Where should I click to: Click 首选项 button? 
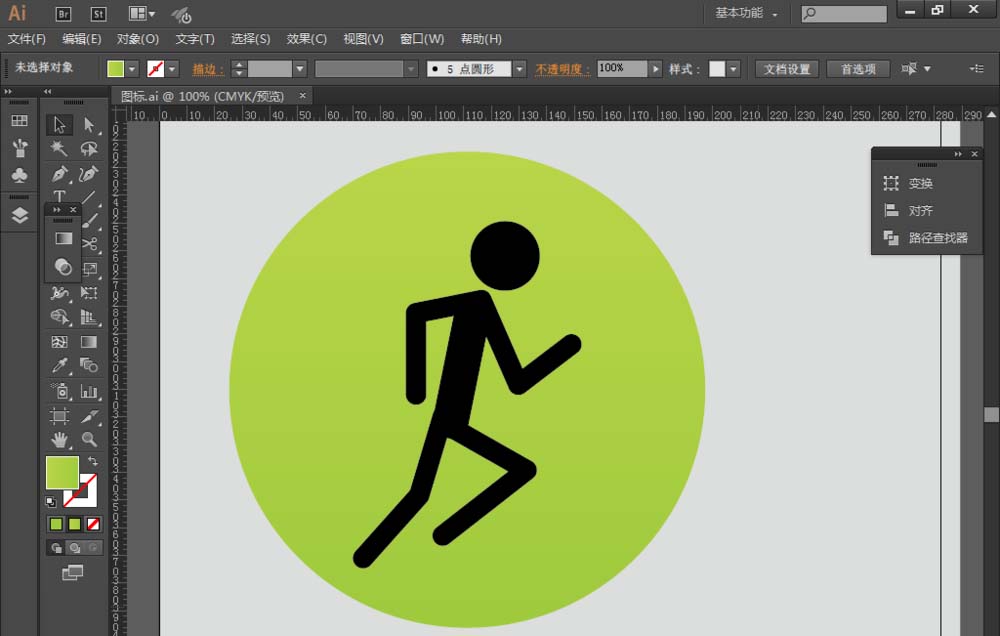tap(858, 69)
